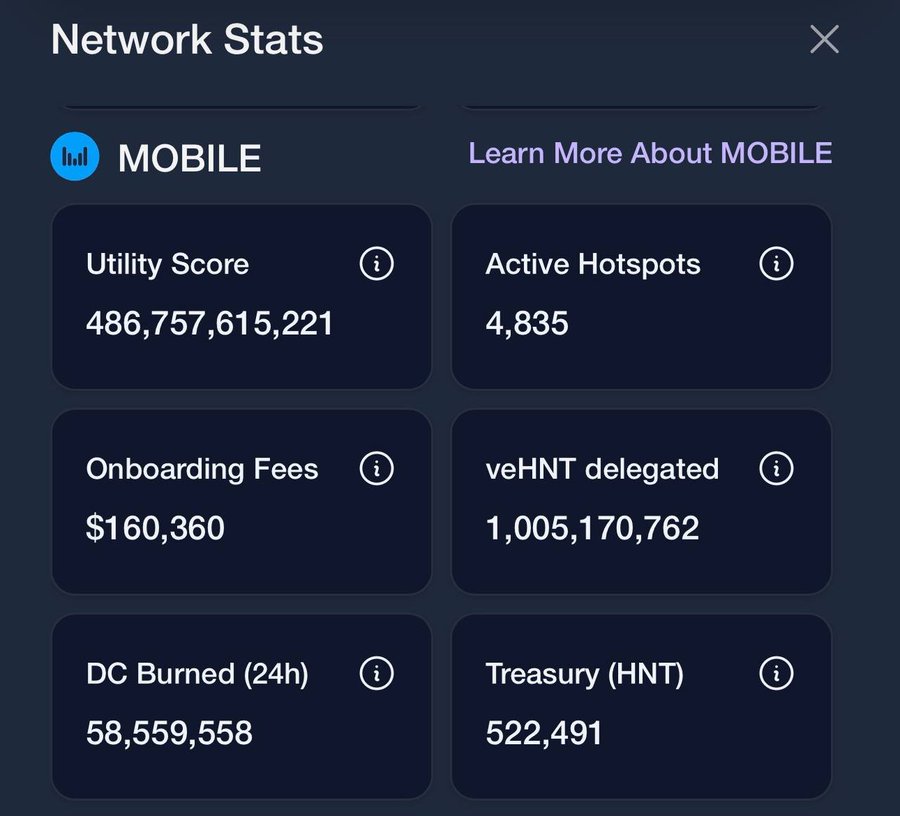The width and height of the screenshot is (900, 816).
Task: Select the veHNT delegated value 1,005,170,762
Action: [592, 528]
